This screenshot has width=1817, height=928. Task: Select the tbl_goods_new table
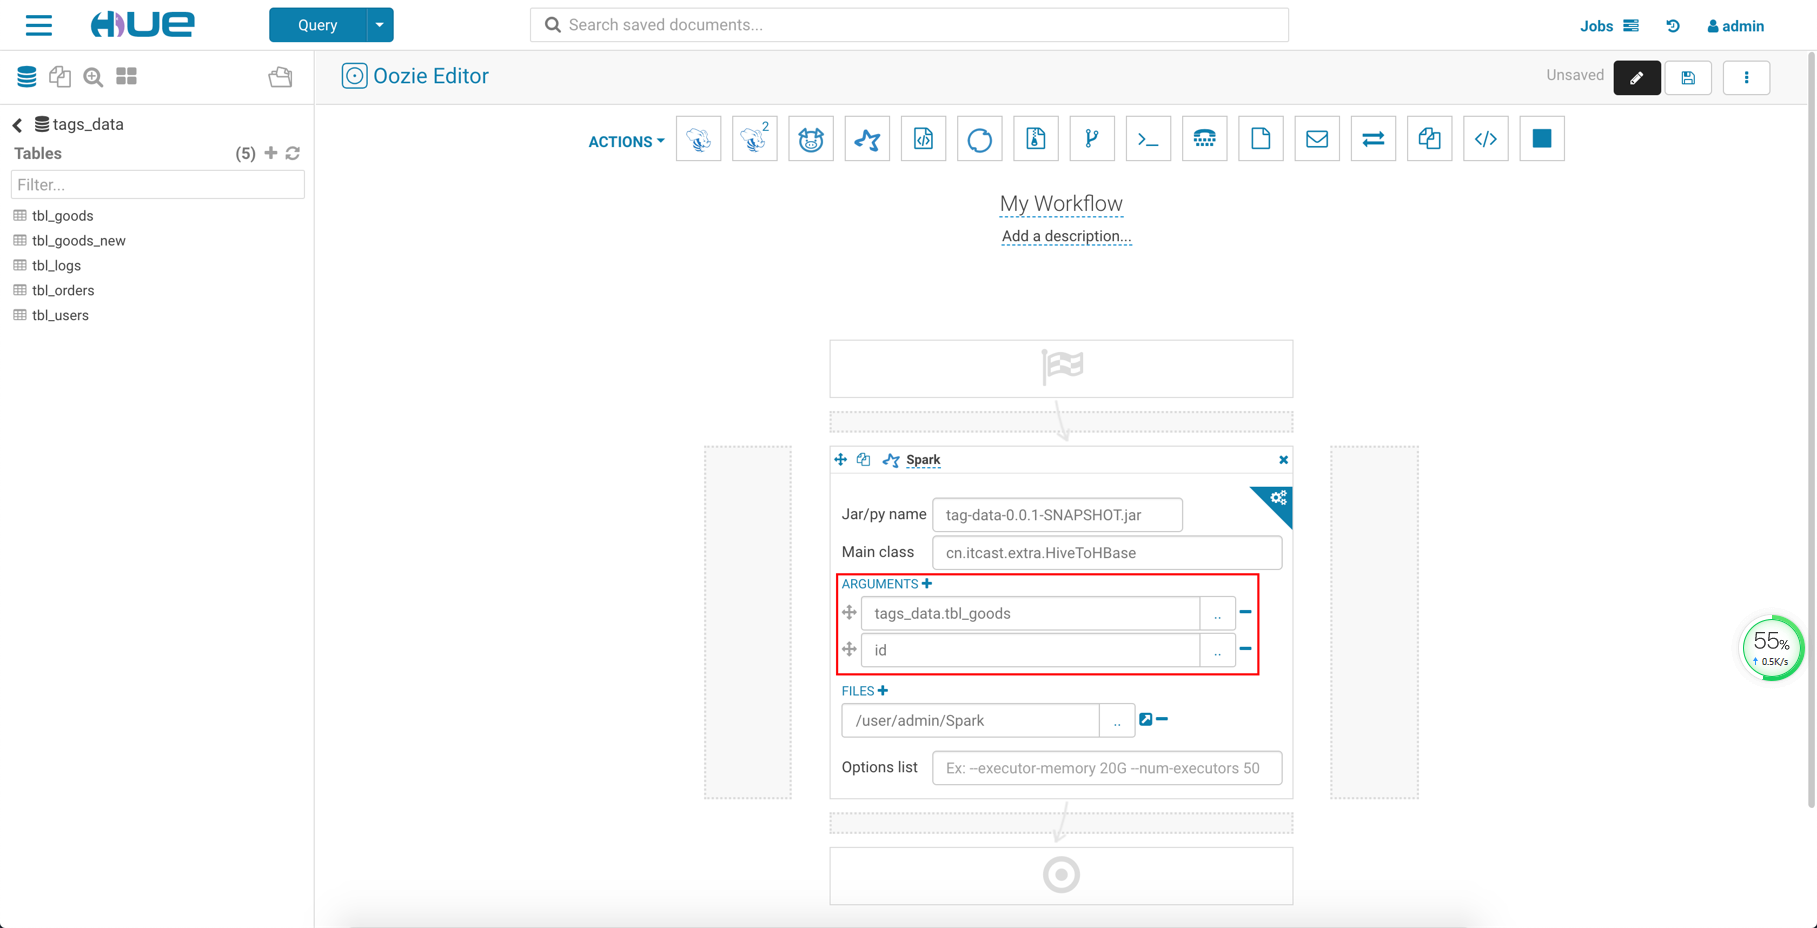pyautogui.click(x=78, y=241)
